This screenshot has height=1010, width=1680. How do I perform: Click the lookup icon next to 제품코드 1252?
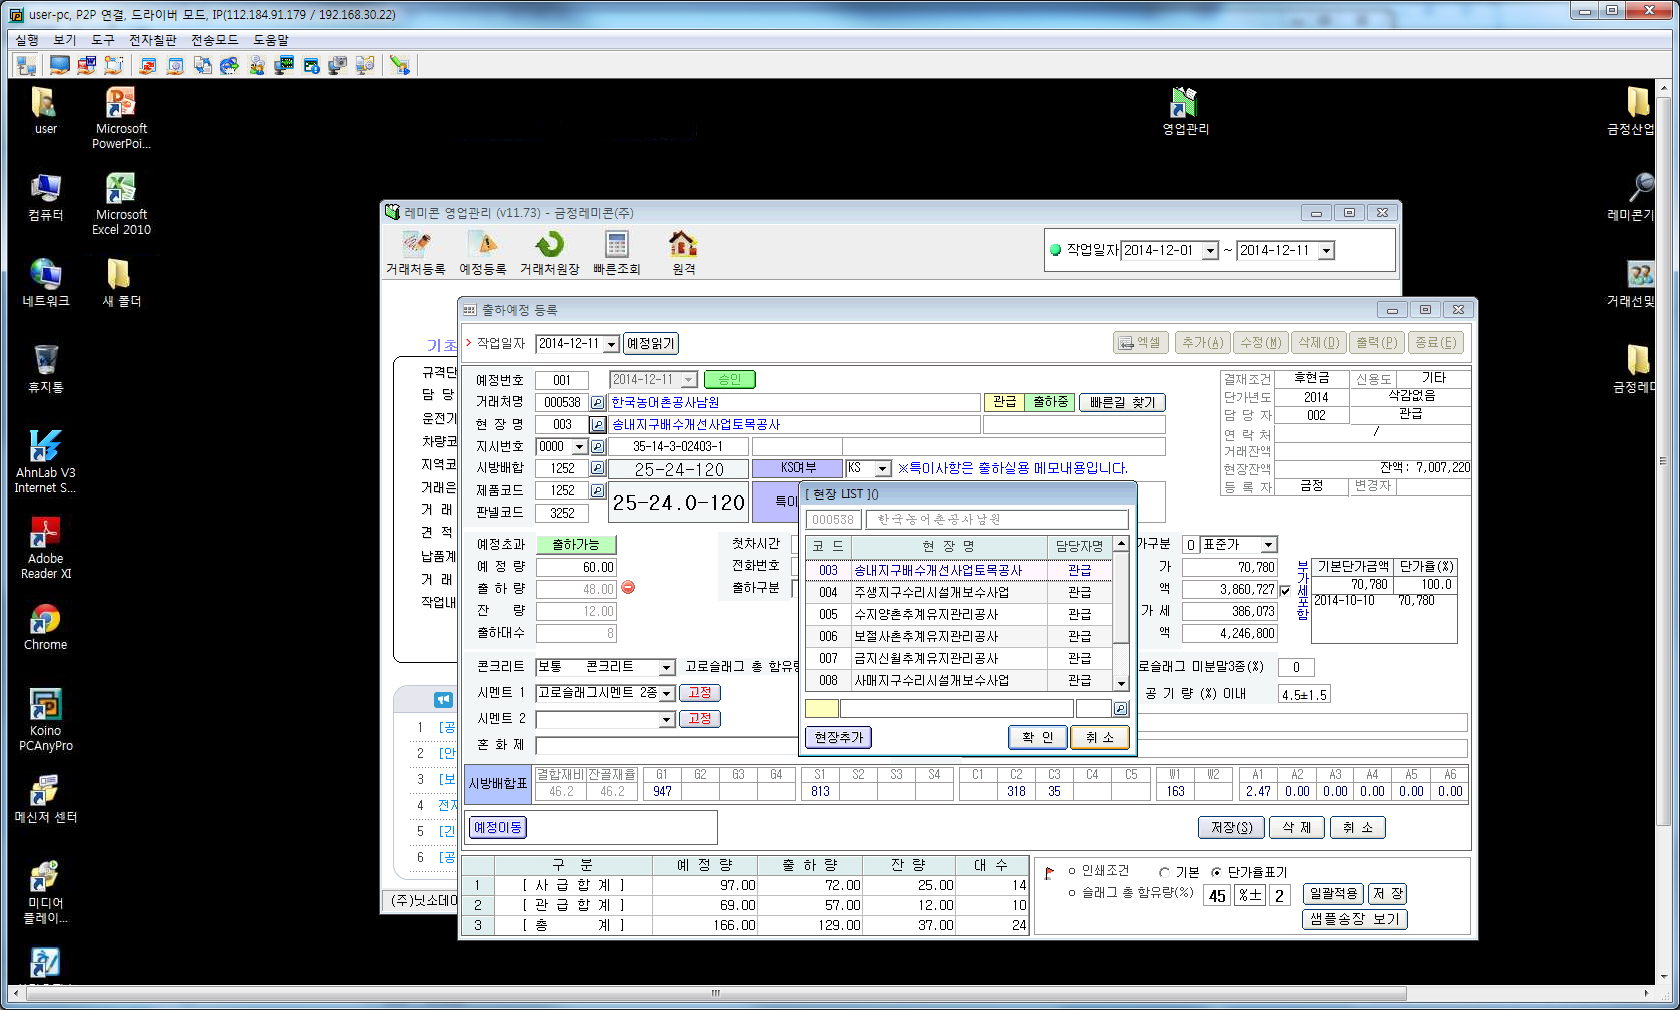[598, 490]
